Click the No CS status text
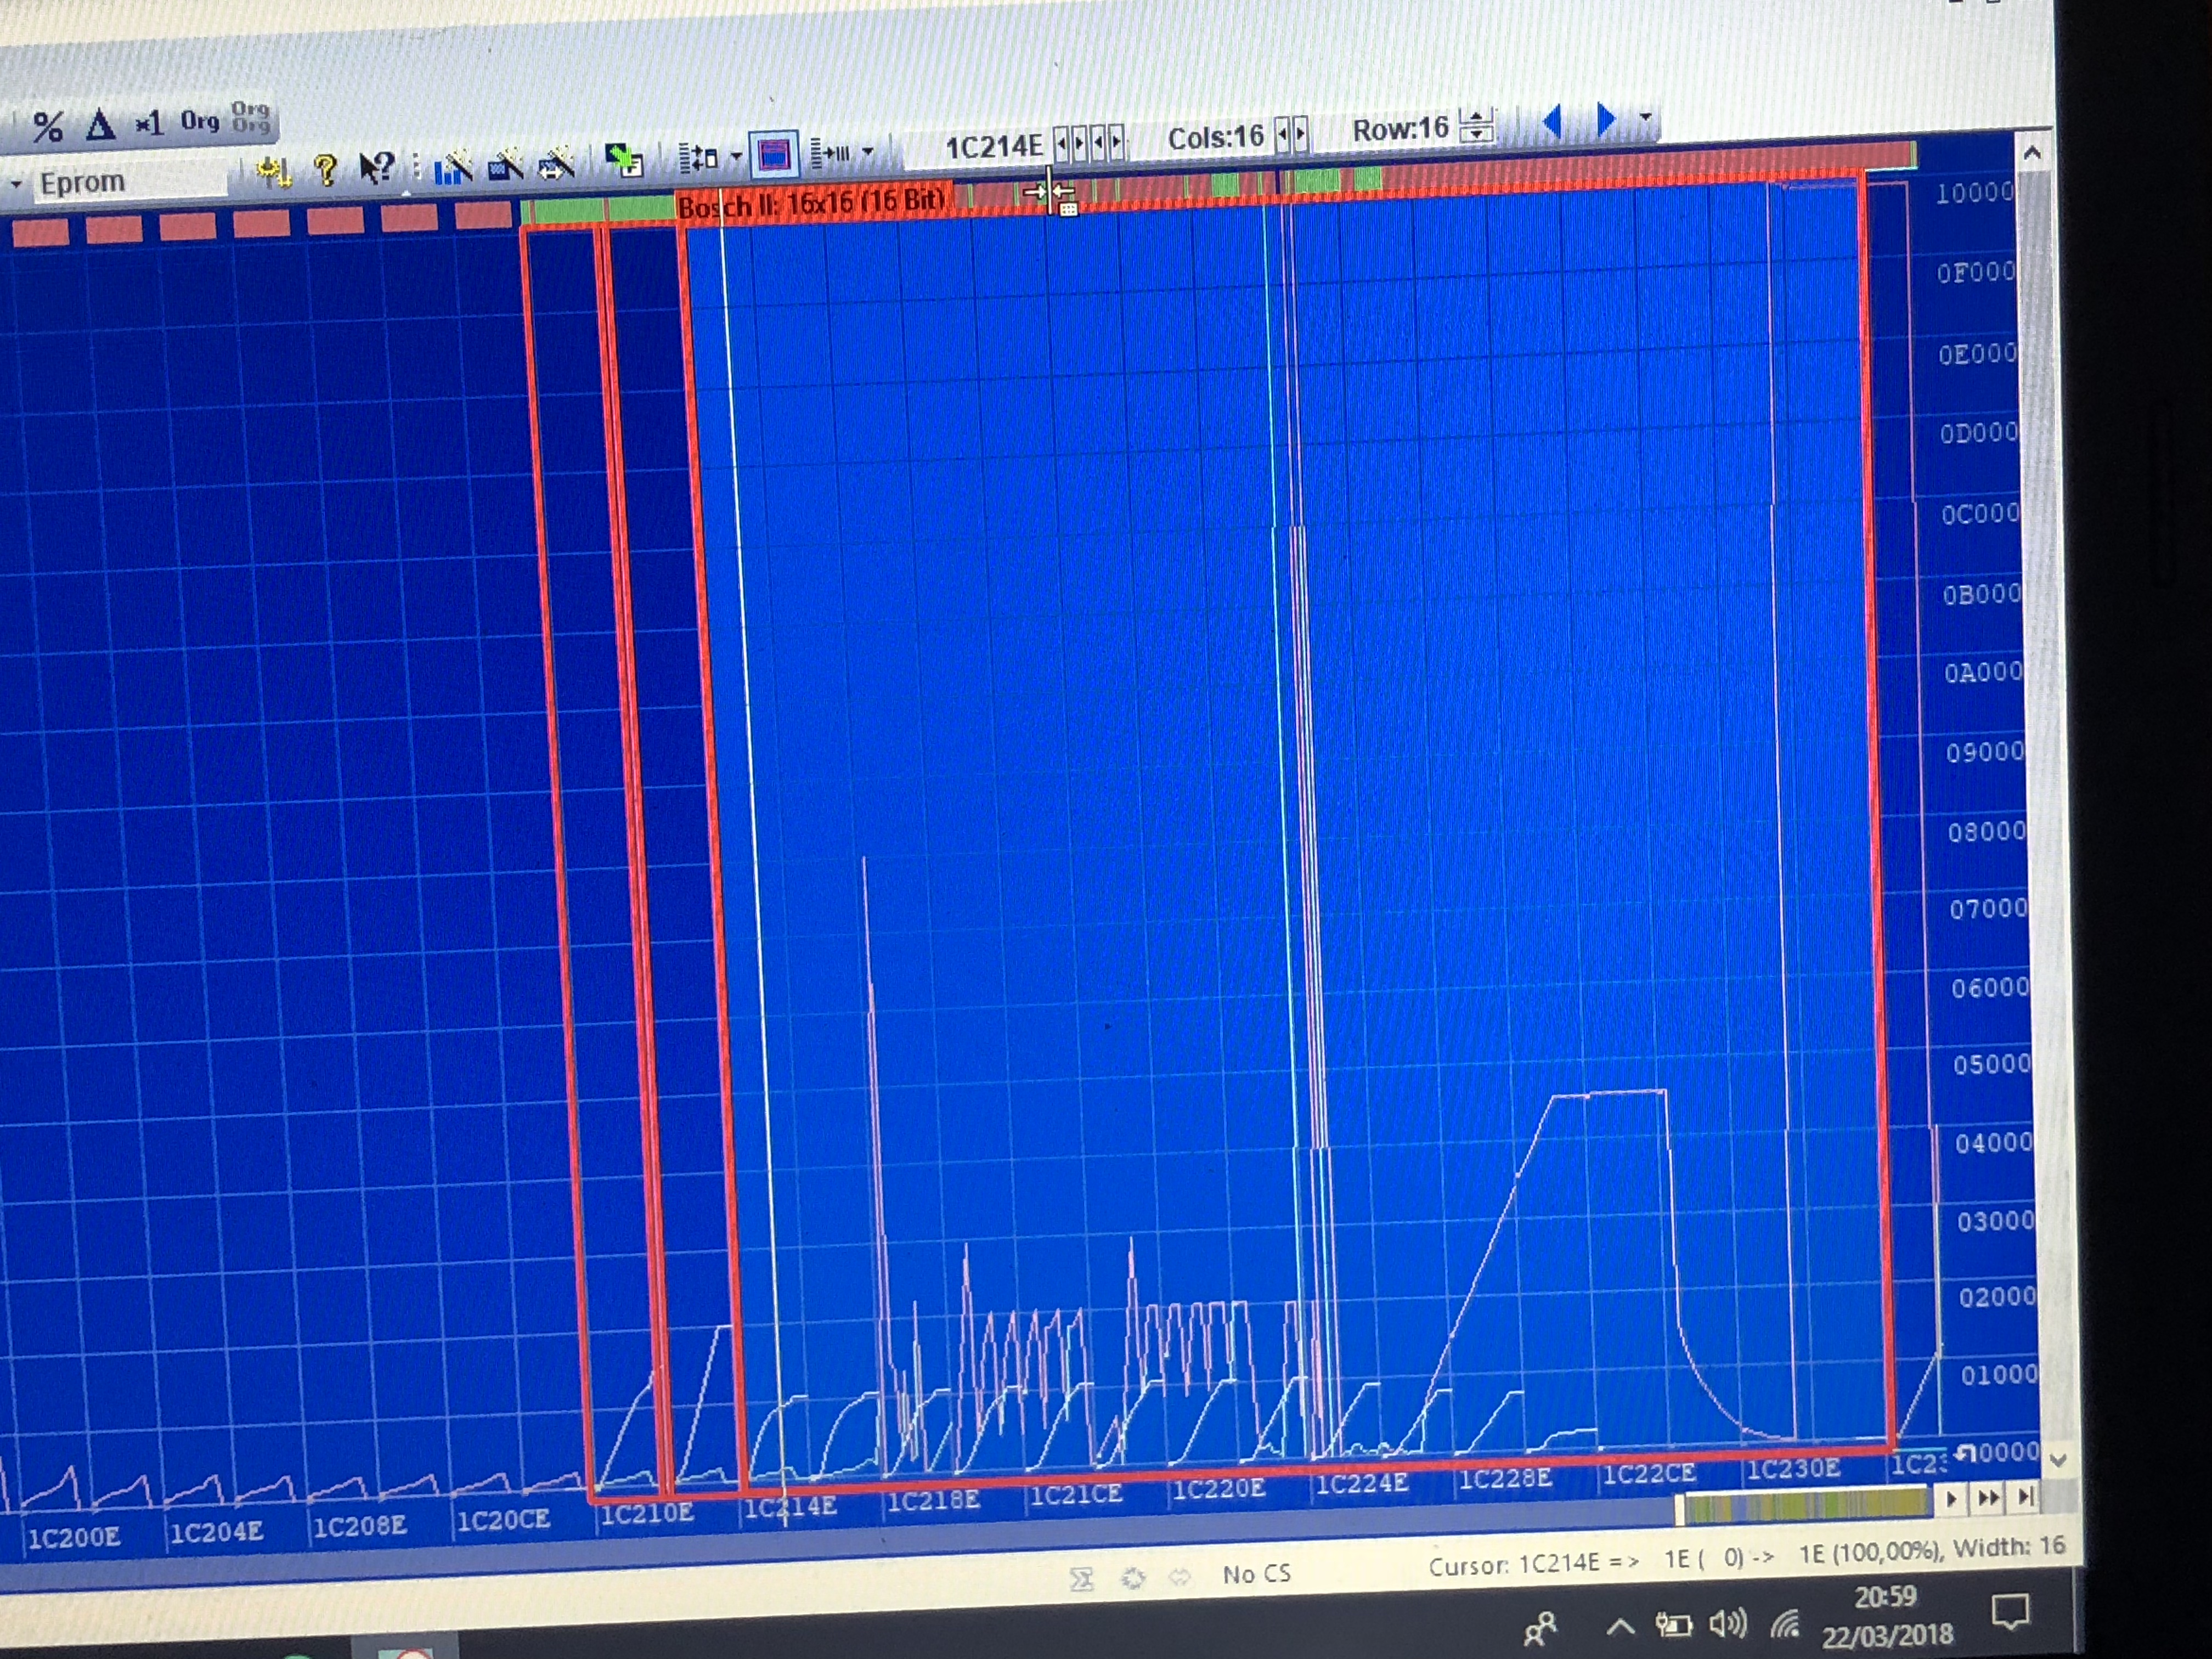2212x1659 pixels. [1256, 1574]
